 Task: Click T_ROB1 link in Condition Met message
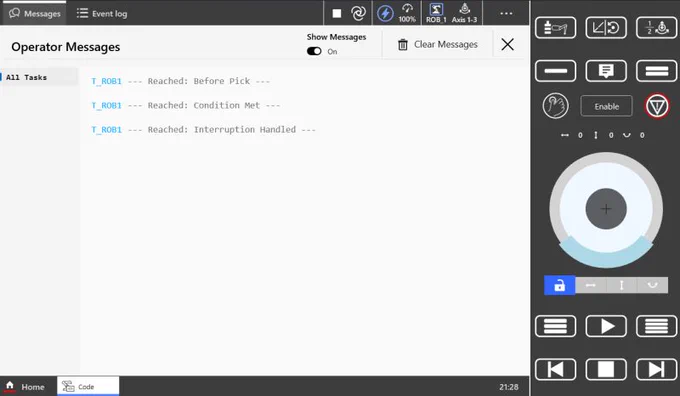(106, 105)
